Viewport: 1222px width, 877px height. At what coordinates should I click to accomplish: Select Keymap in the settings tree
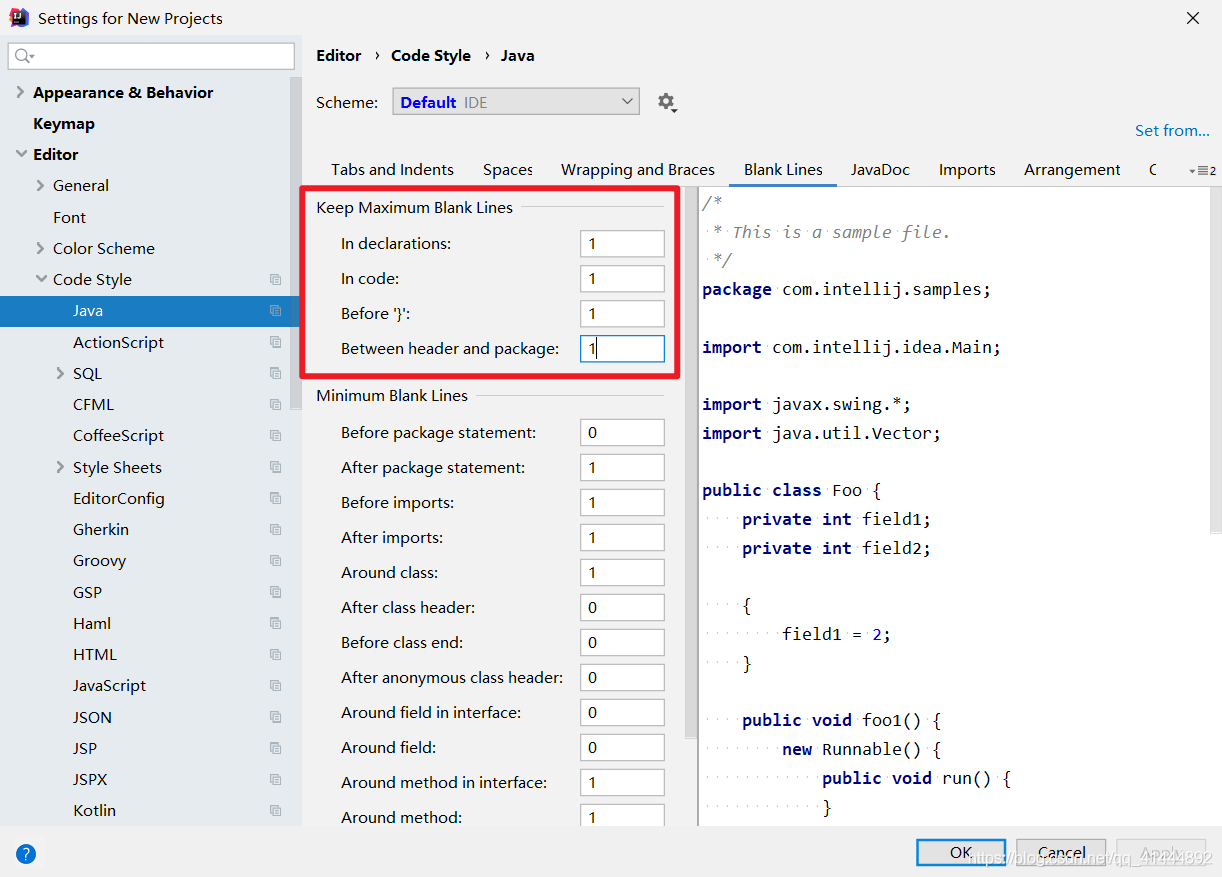point(64,124)
